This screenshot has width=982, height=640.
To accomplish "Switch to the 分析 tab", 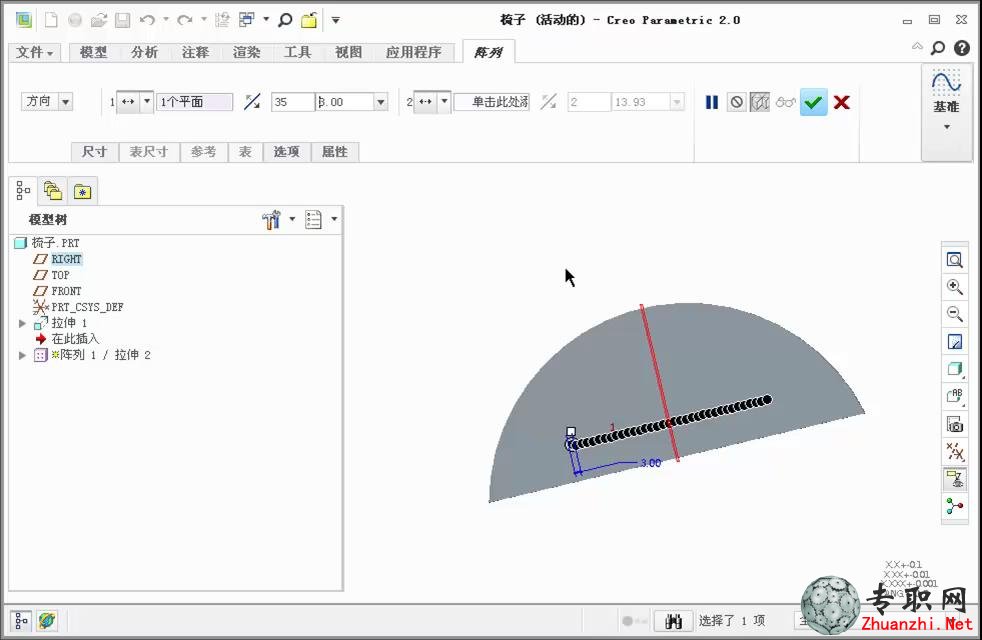I will coord(145,52).
